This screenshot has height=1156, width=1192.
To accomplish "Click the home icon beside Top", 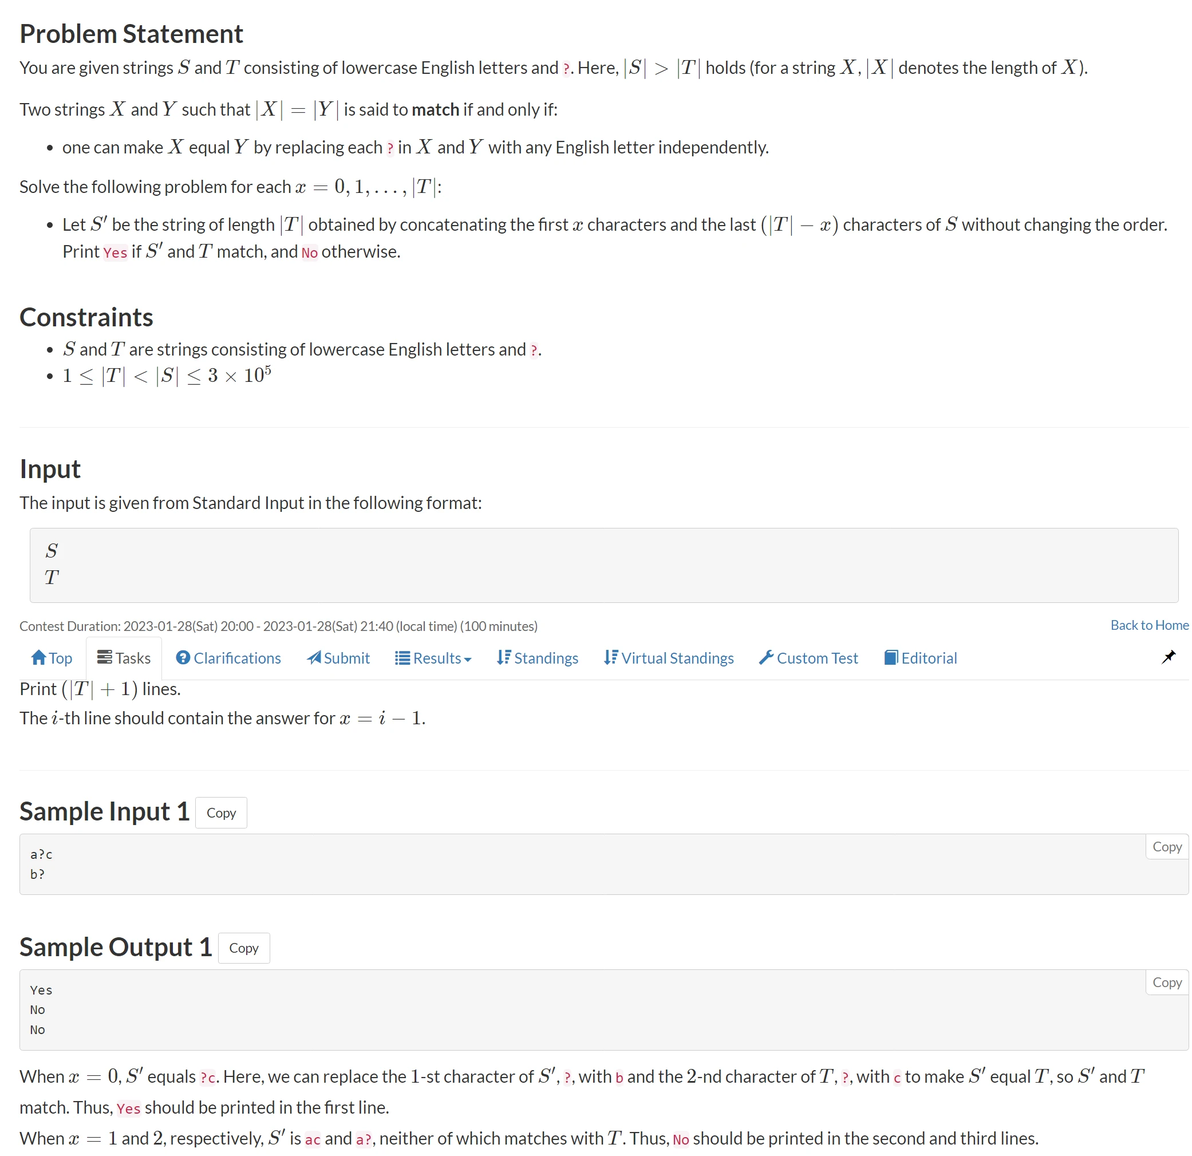I will [x=39, y=658].
